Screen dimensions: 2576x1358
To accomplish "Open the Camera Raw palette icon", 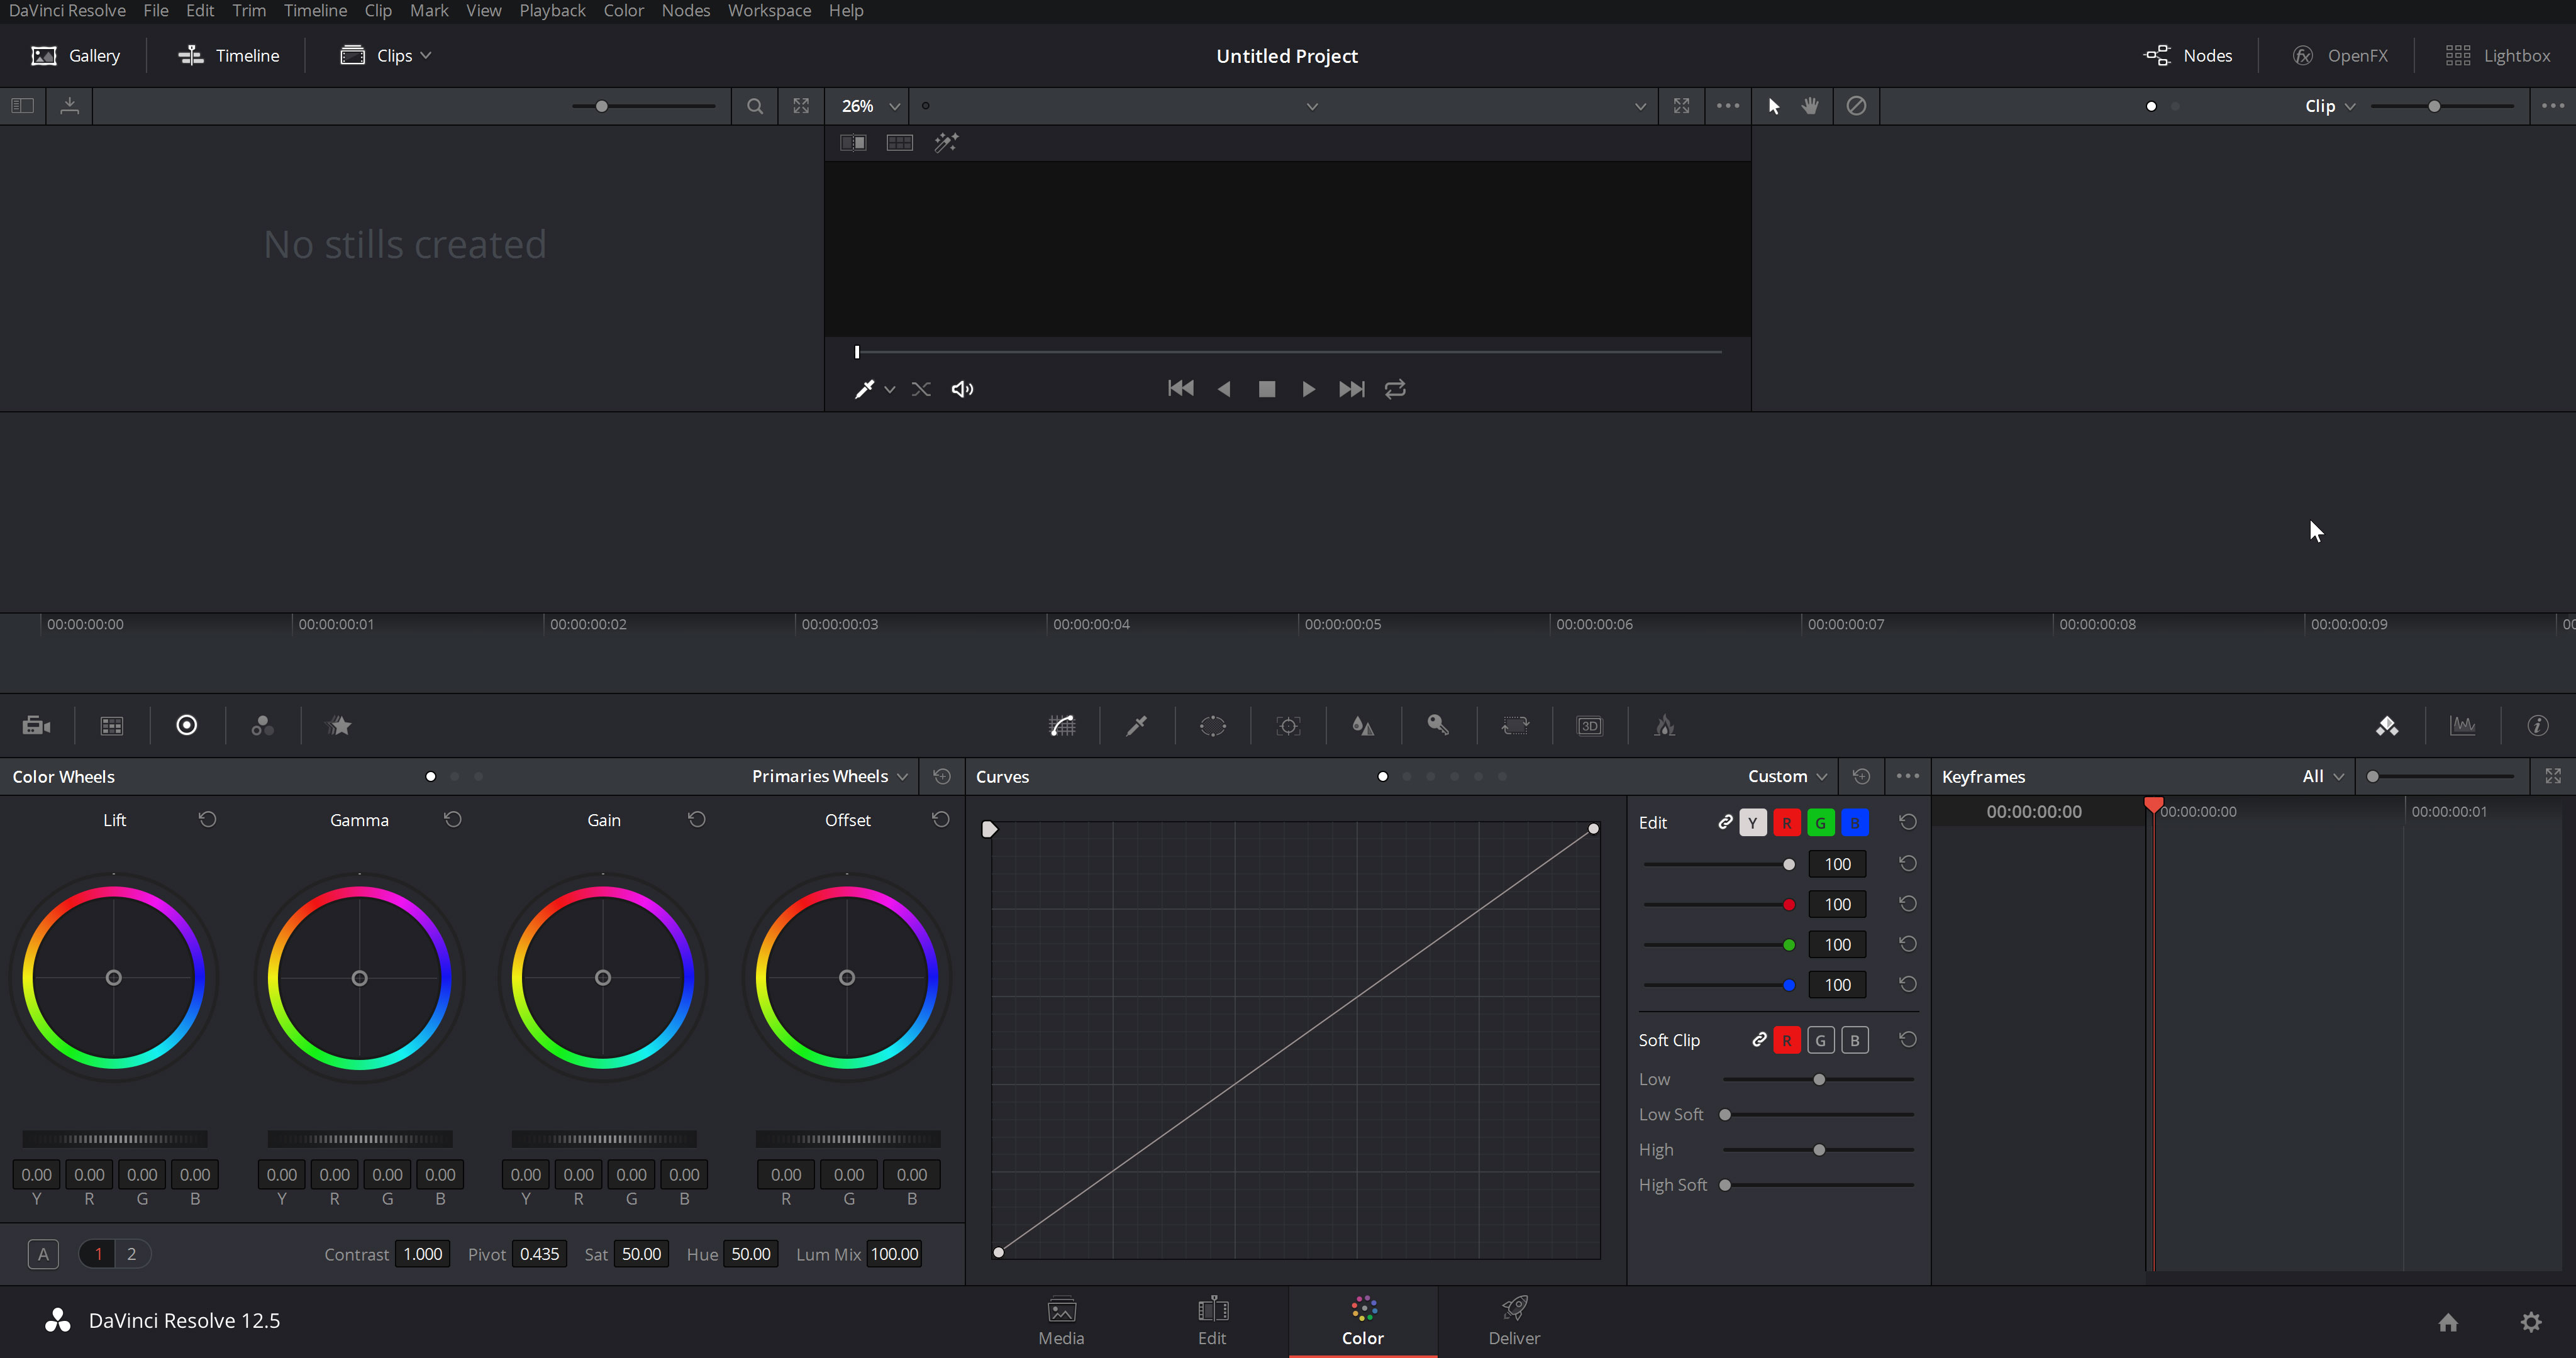I will point(36,726).
